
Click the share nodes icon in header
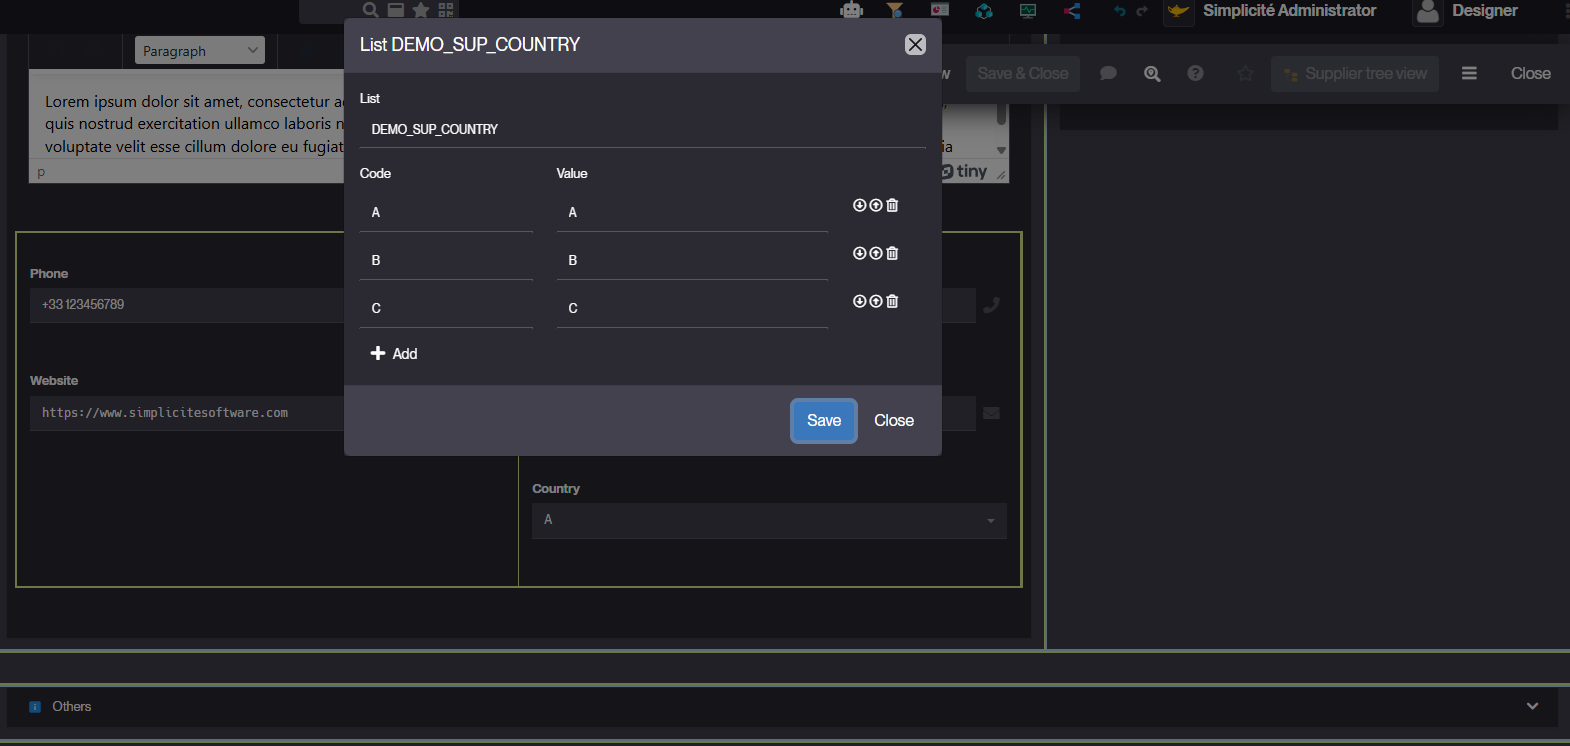pyautogui.click(x=1072, y=11)
